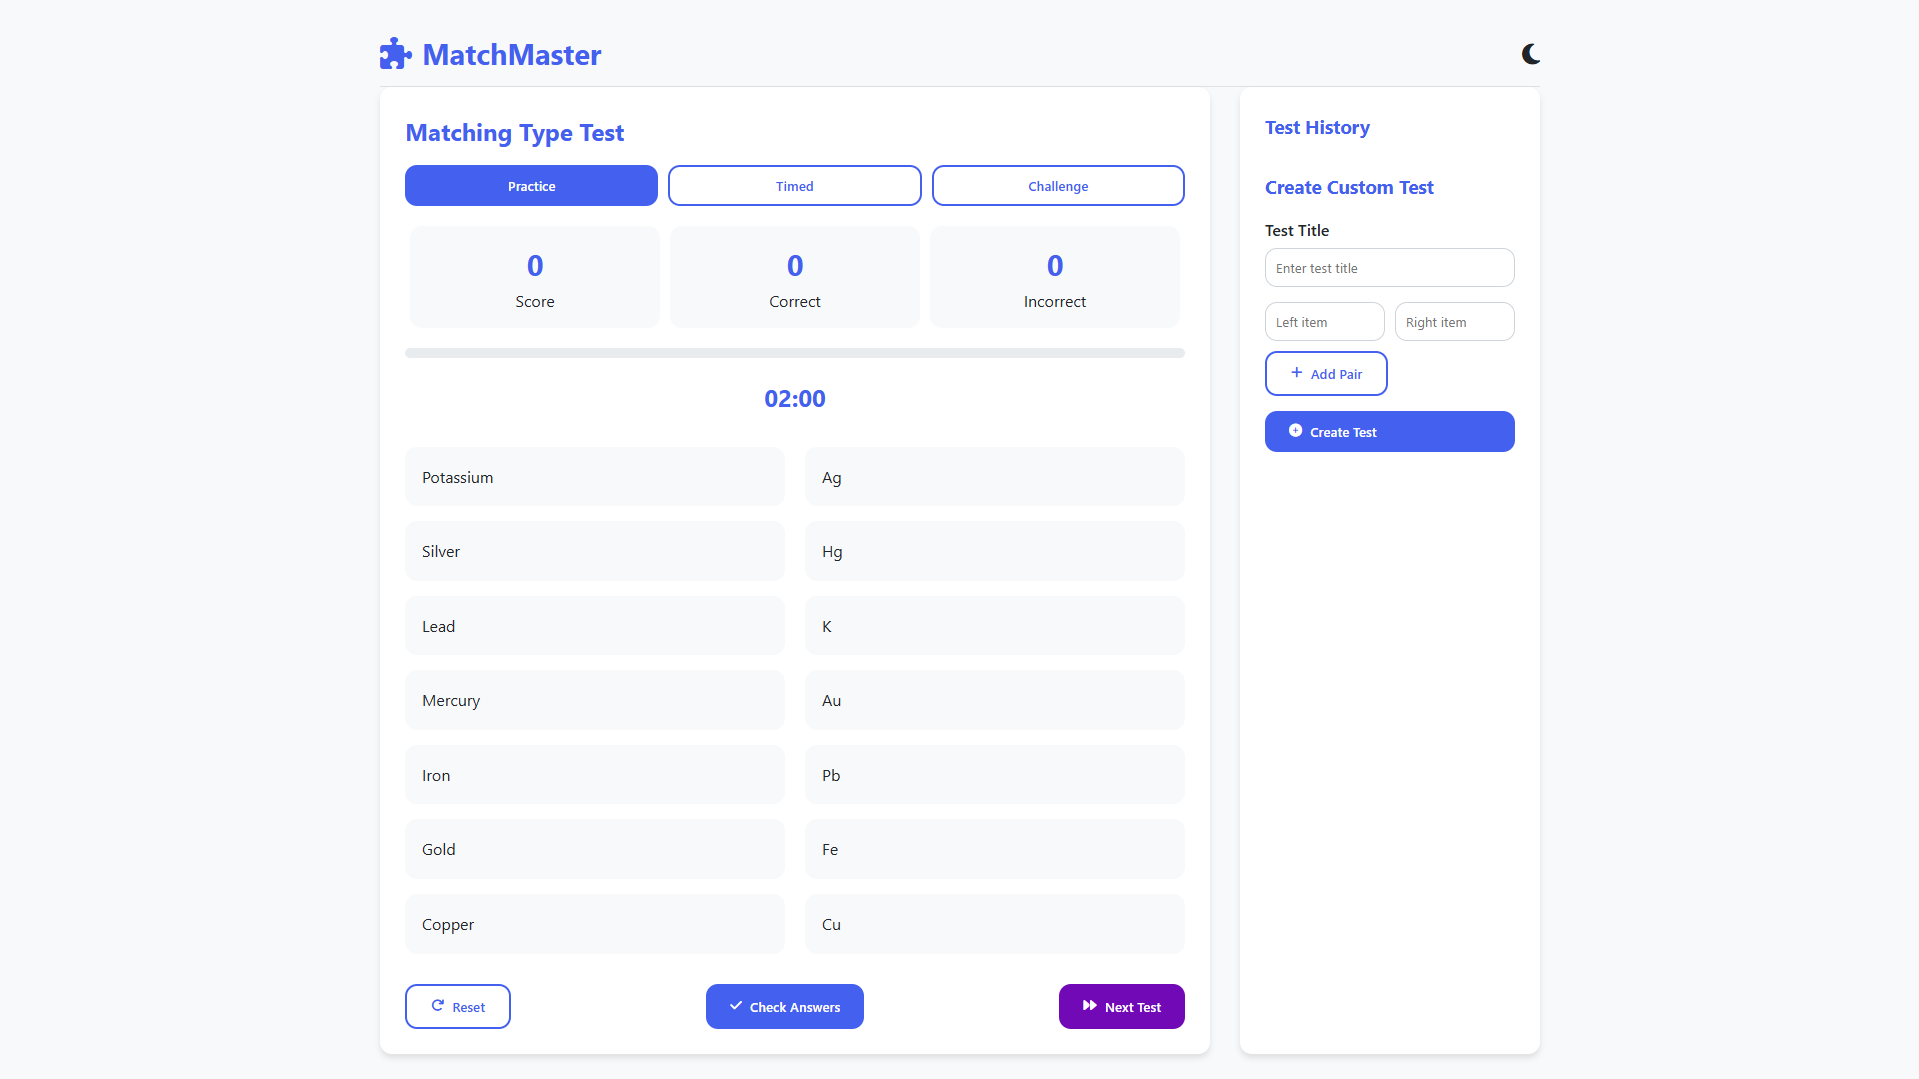Click the plus icon on Add Pair
The height and width of the screenshot is (1079, 1919).
click(x=1296, y=373)
